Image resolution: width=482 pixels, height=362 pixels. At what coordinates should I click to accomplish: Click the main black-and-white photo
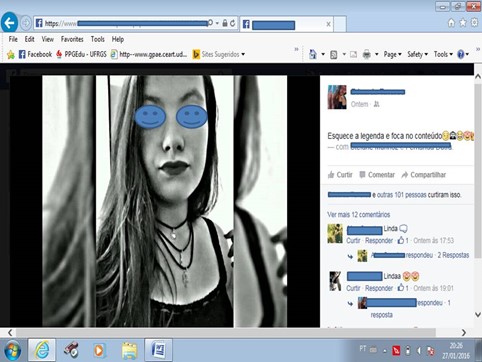point(165,201)
